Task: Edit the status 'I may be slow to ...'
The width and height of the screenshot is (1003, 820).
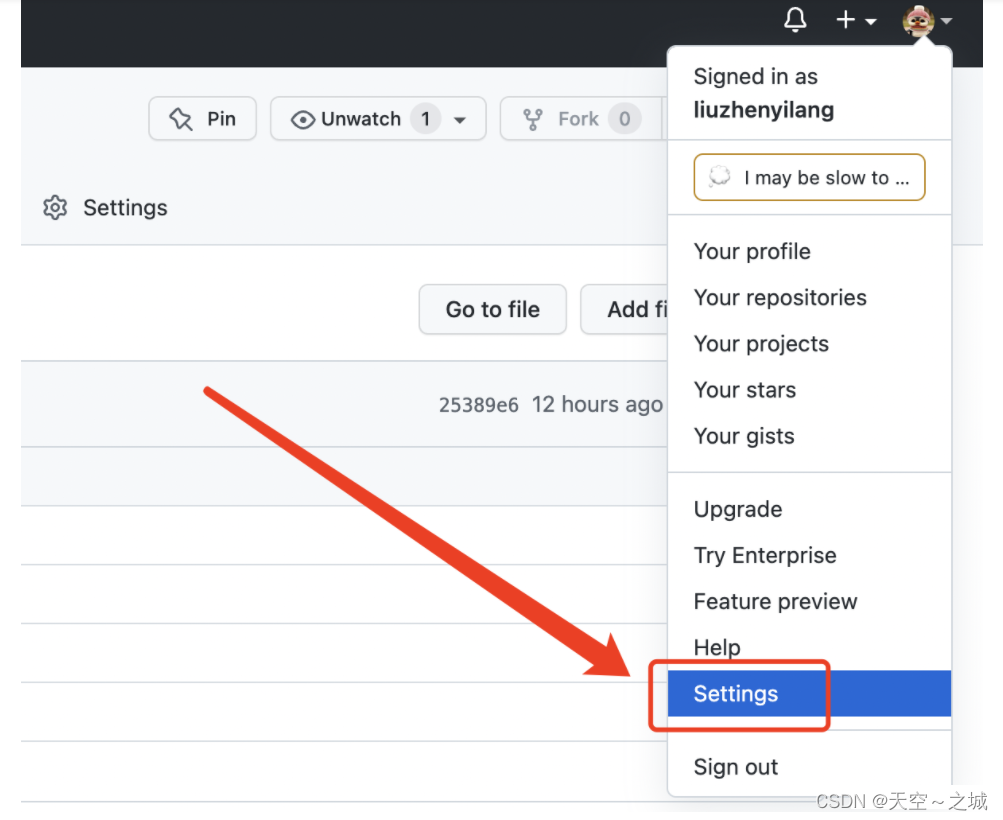Action: 809,177
